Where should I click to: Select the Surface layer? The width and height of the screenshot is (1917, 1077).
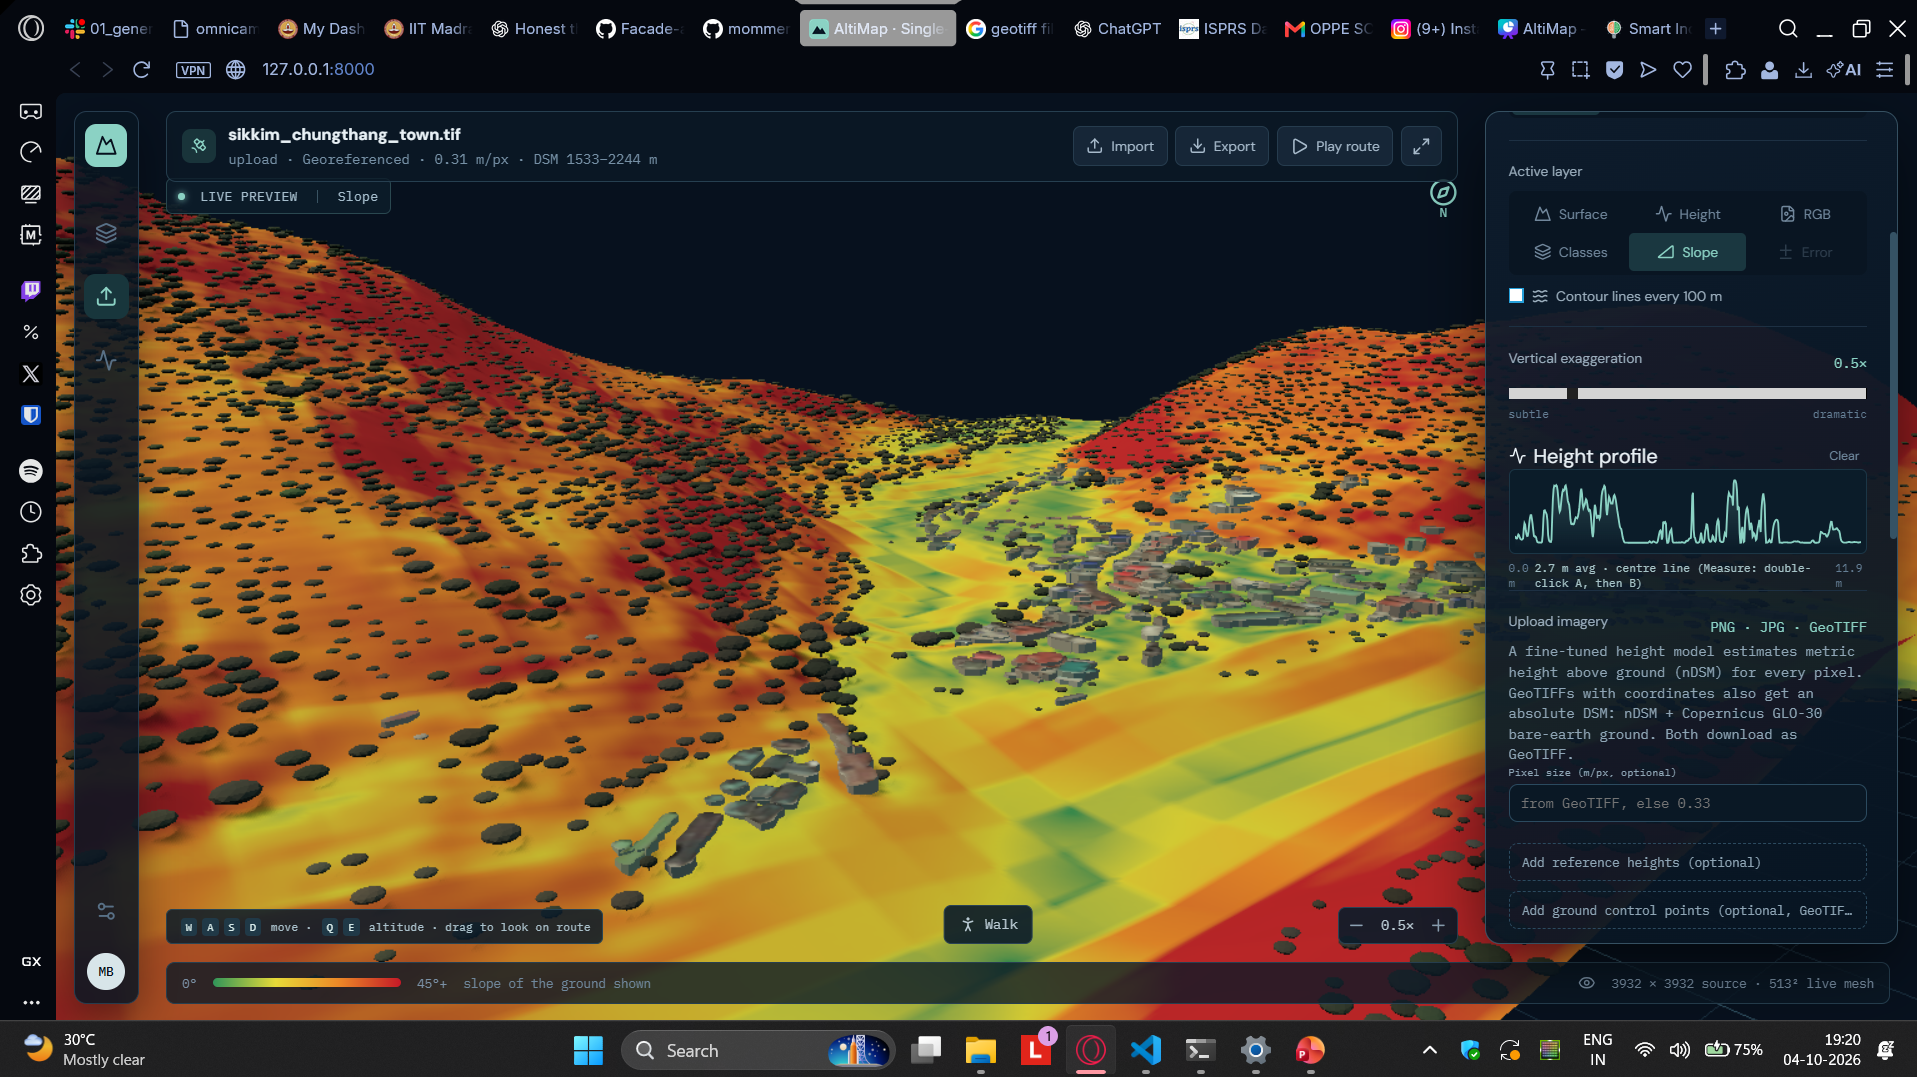pos(1570,214)
